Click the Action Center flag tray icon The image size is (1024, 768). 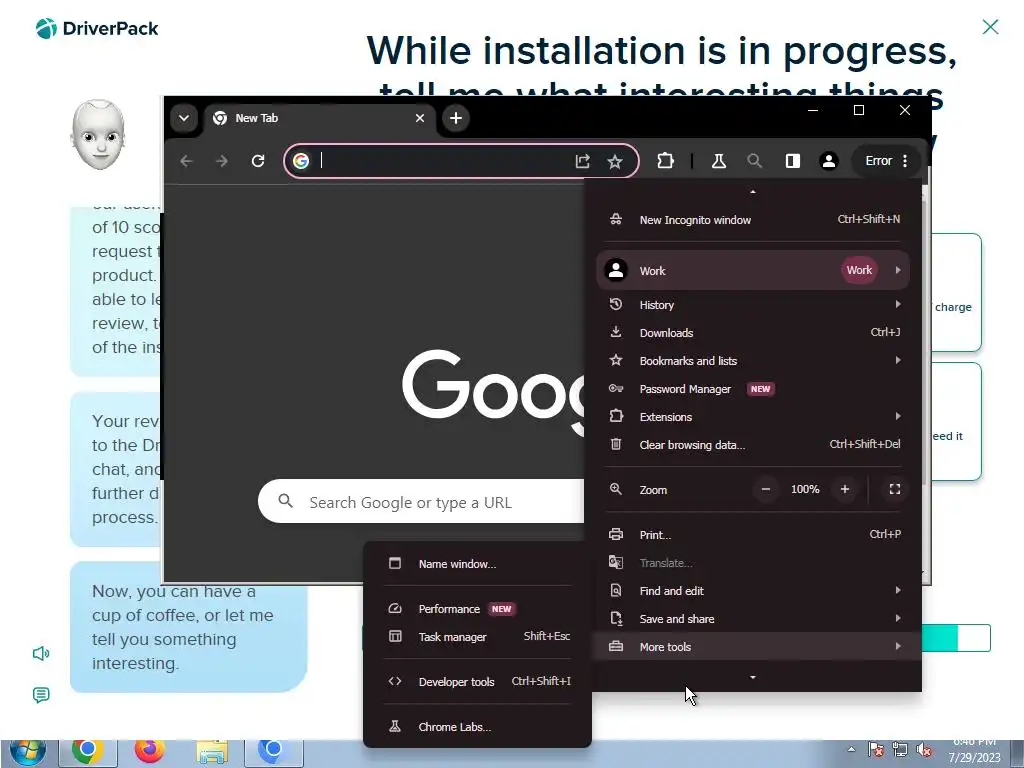tap(876, 750)
